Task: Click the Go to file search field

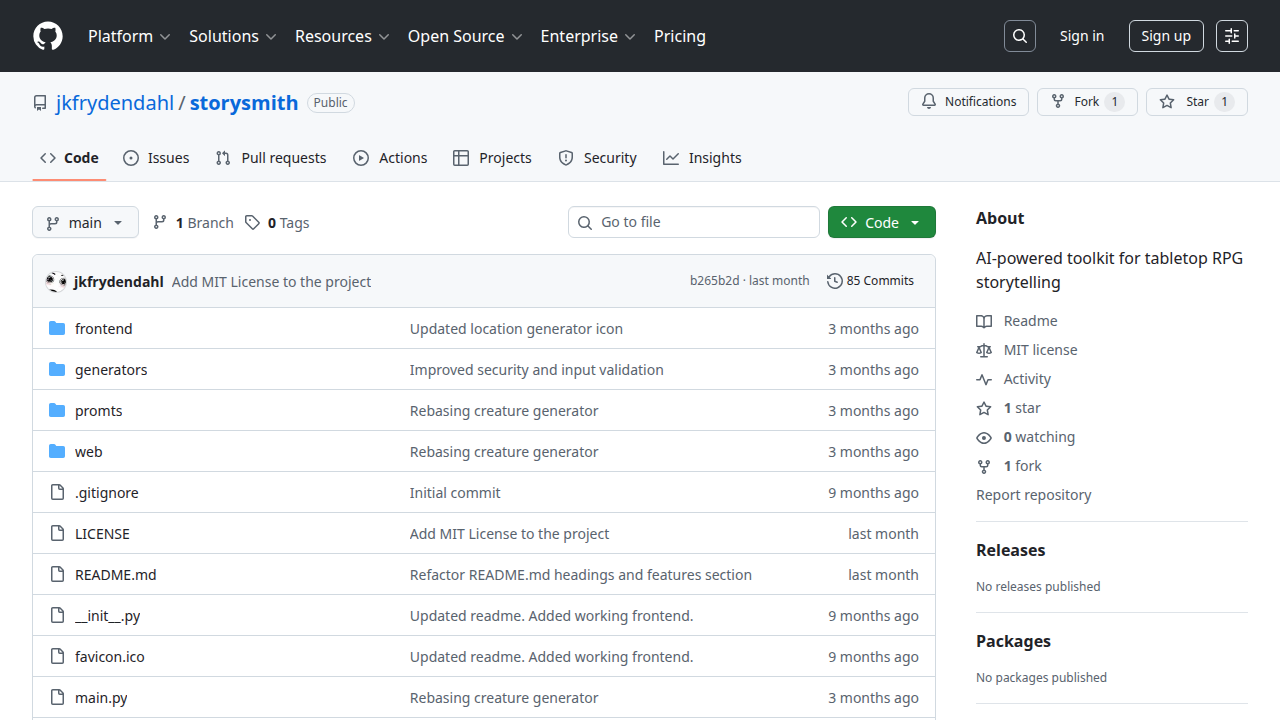Action: 694,222
